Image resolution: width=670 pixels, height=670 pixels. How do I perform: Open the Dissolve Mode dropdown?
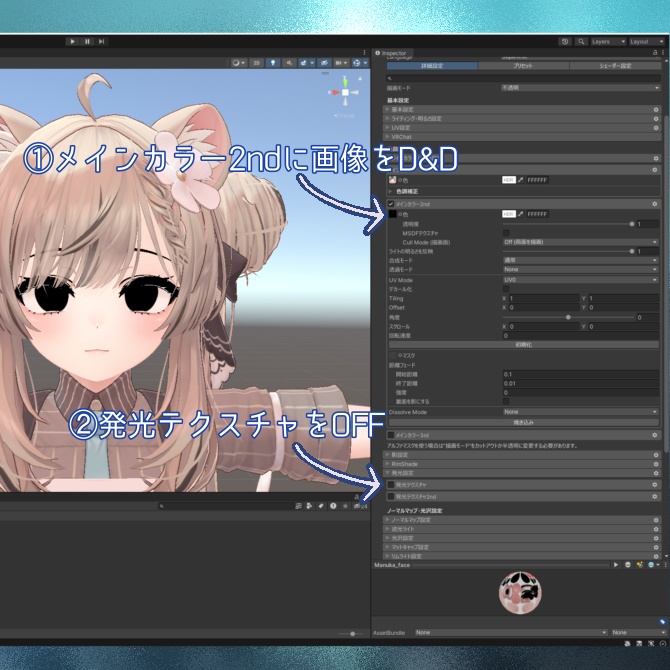point(580,412)
